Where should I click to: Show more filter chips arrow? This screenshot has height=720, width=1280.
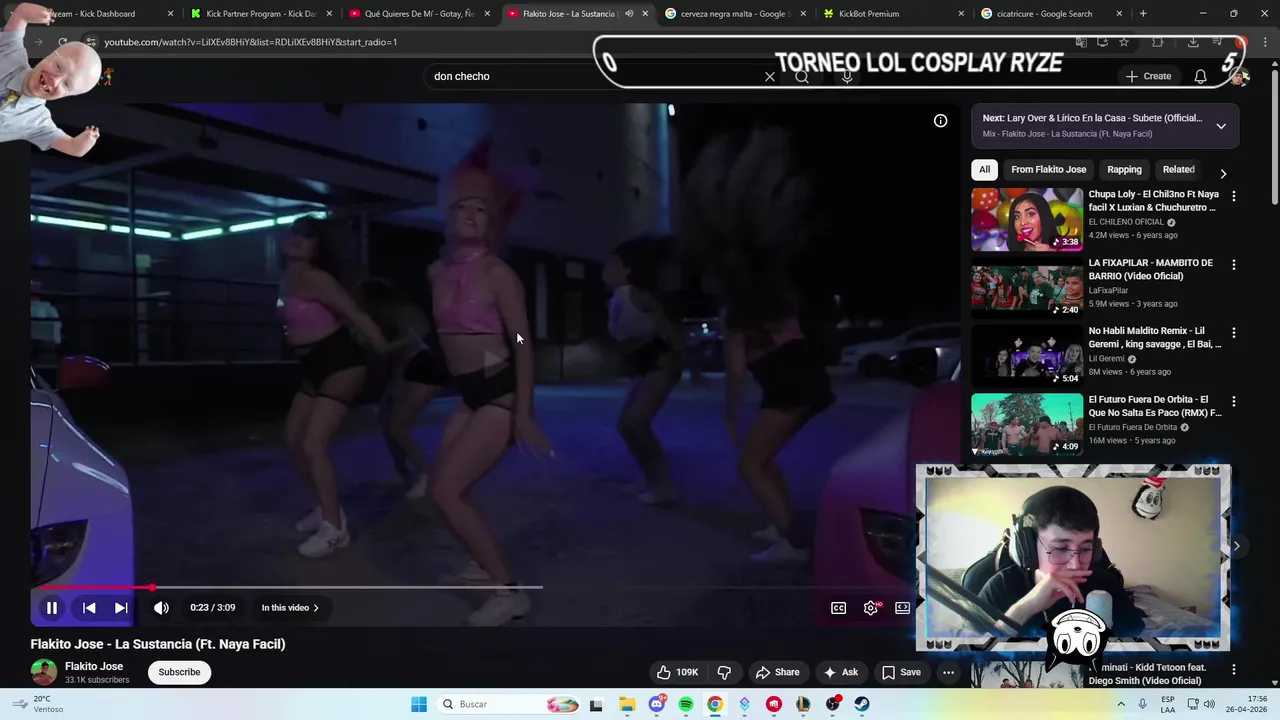1222,174
